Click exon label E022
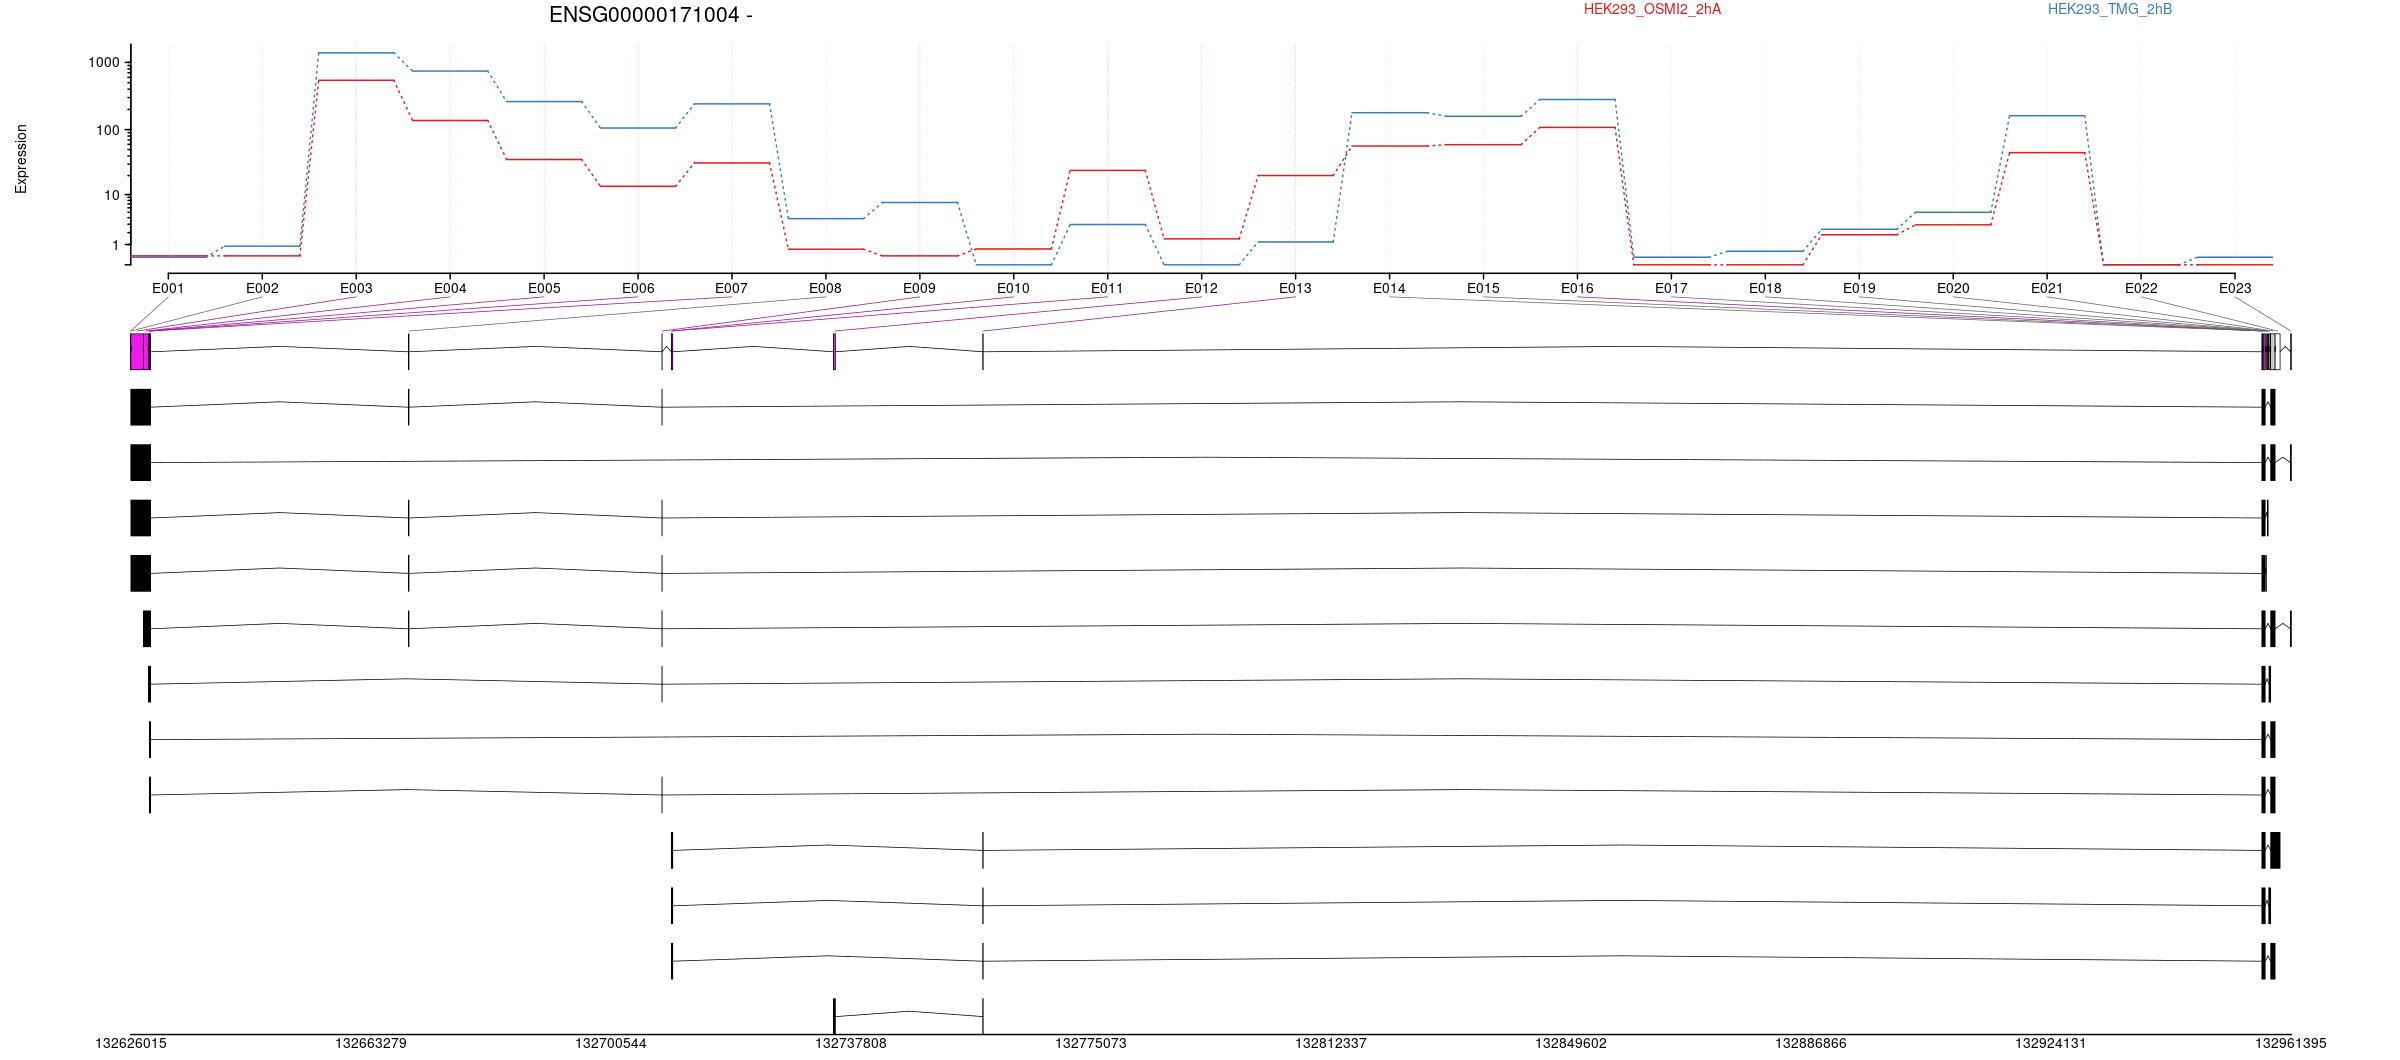Image resolution: width=2400 pixels, height=1060 pixels. [x=2141, y=289]
